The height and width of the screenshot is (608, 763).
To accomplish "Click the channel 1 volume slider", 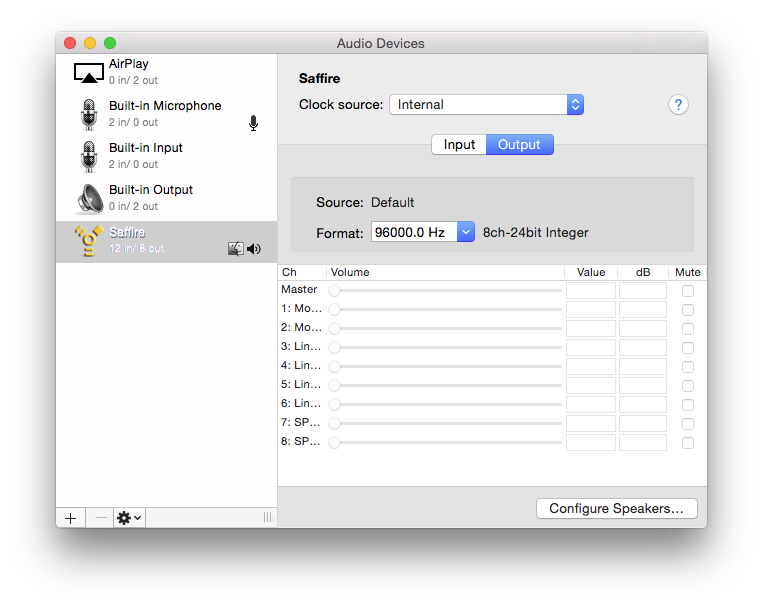I will click(445, 310).
